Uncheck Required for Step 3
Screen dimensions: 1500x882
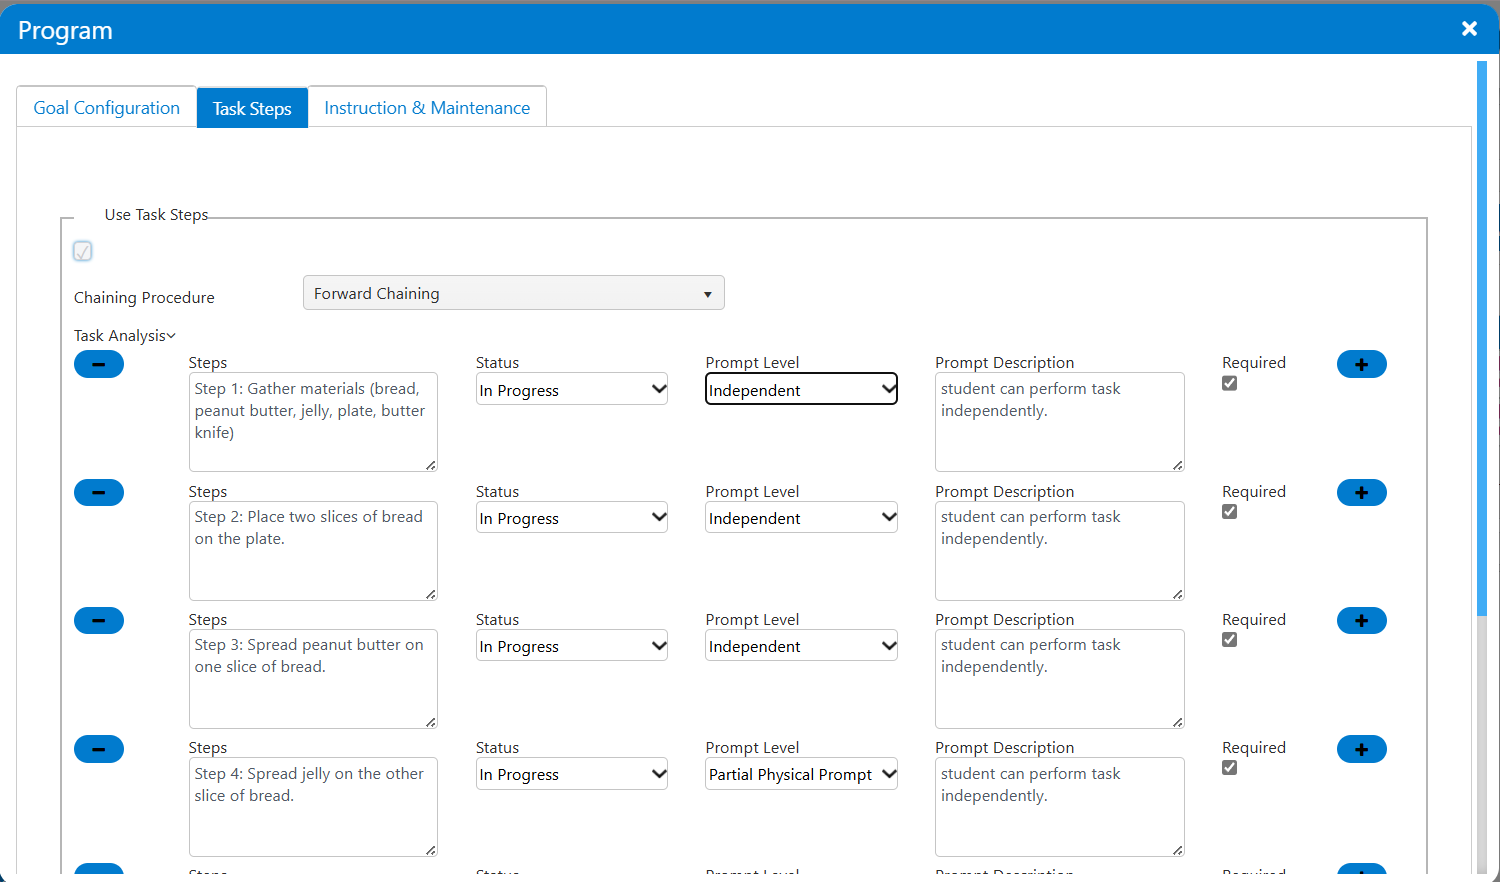[x=1230, y=639]
